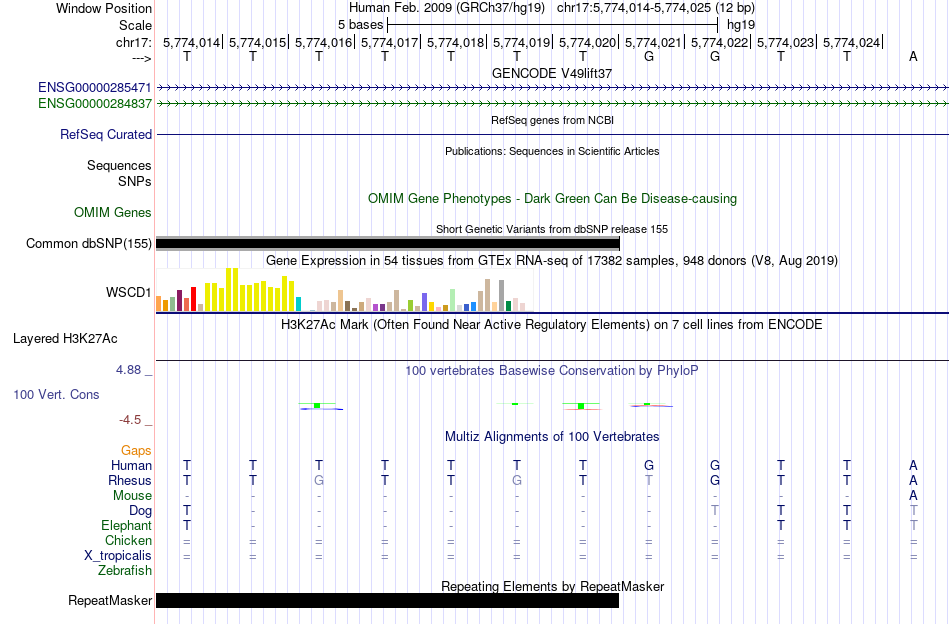Open Common dbSNP(155) track label
This screenshot has width=950, height=624.
coord(88,244)
